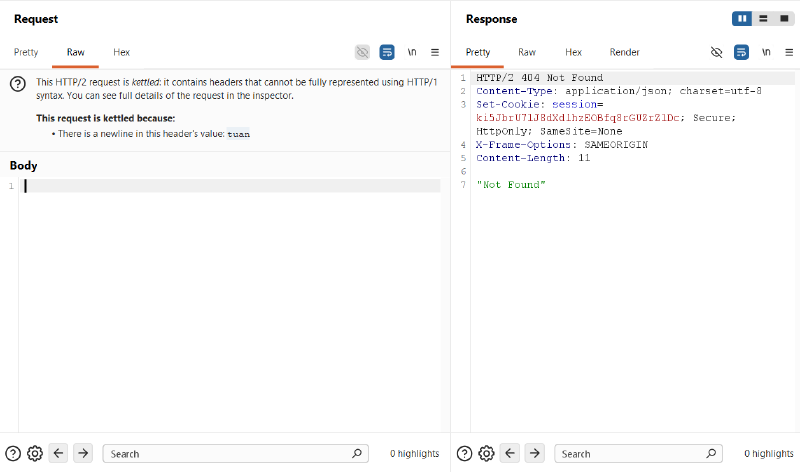Viewport: 800px width, 472px height.
Task: Click into the request Body editor line 1
Action: coord(230,186)
